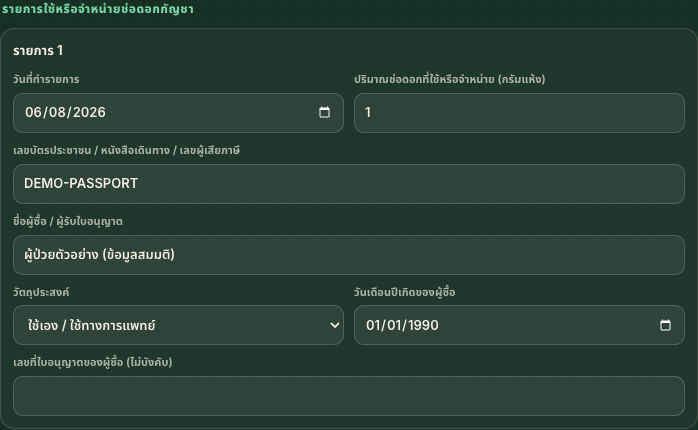Click the รายการ 1 card heading

coord(38,51)
